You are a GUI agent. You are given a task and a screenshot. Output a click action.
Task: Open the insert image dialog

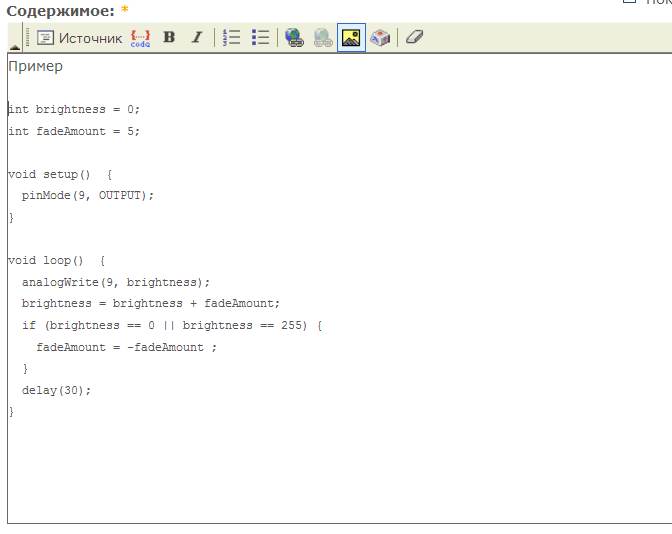pos(351,38)
